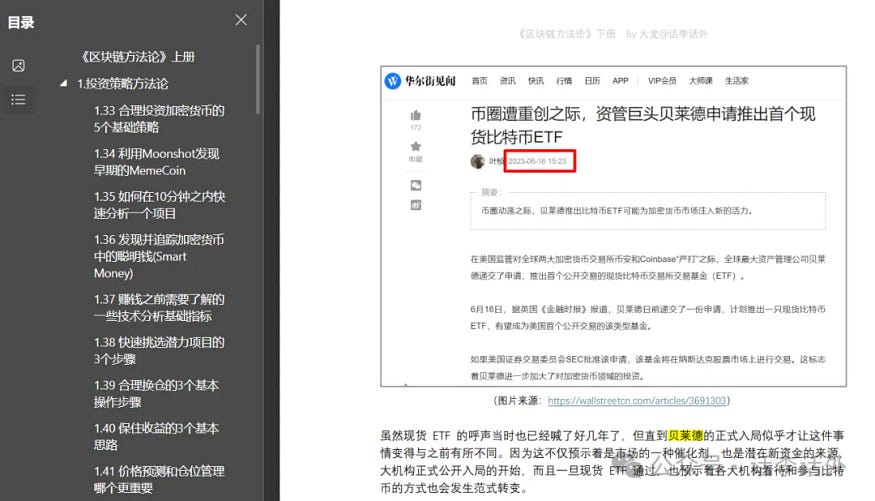
Task: Click the article summary box 摘要
Action: 648,210
